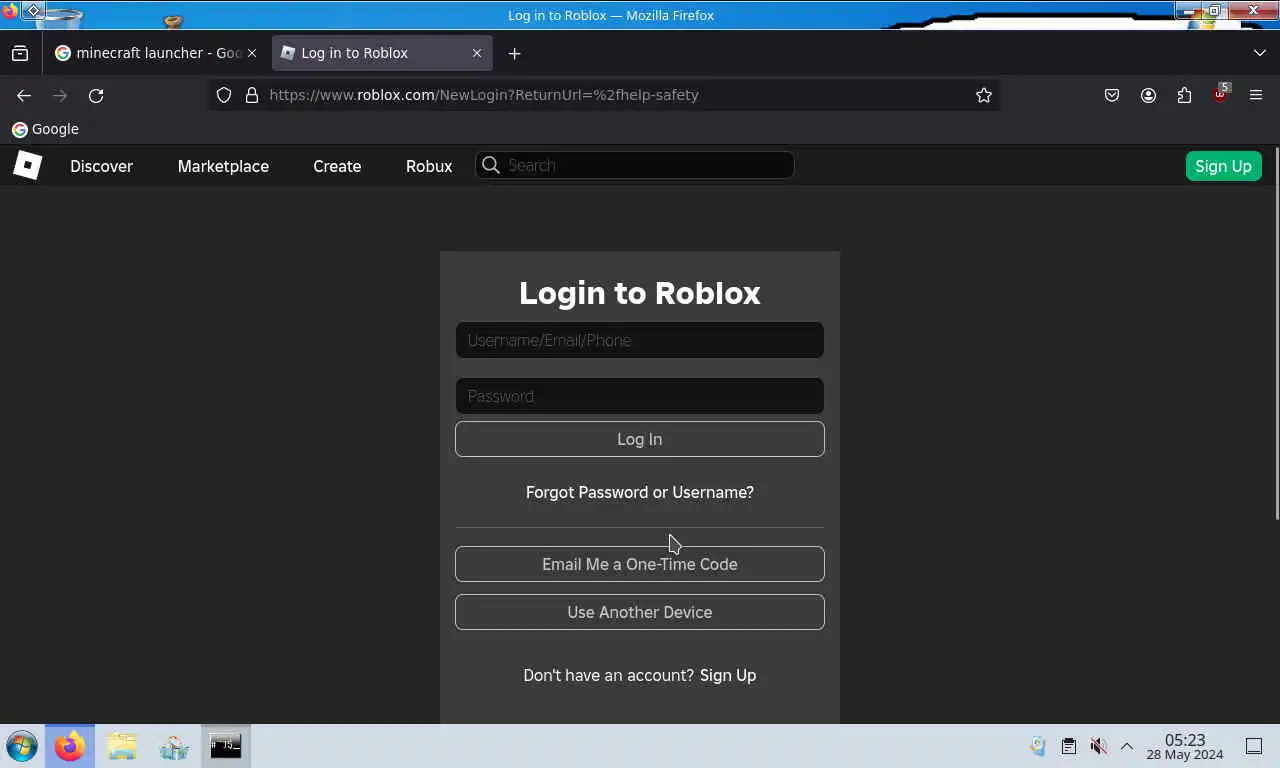Expand the list all tabs chevron

click(x=1259, y=53)
